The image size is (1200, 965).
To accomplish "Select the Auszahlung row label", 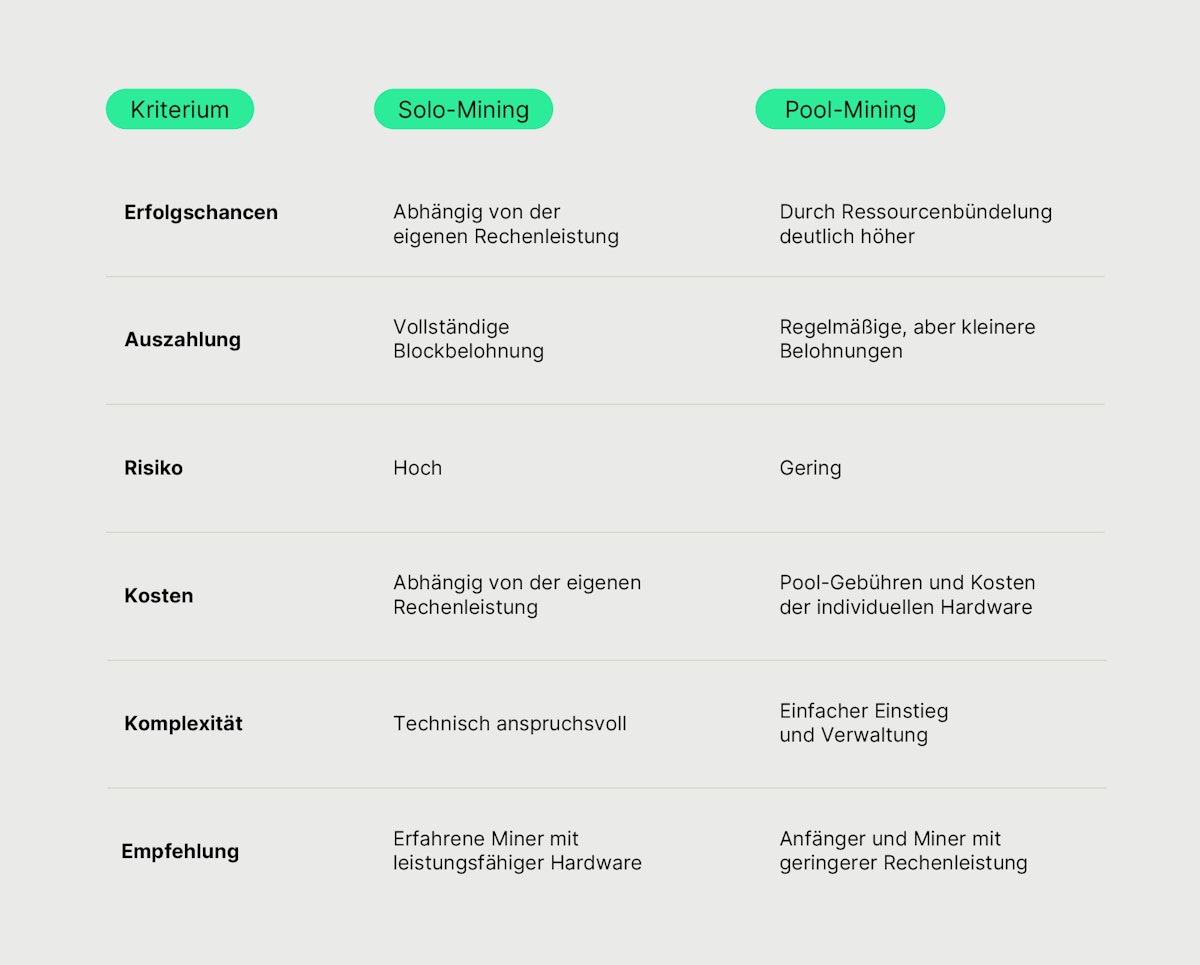I will point(182,339).
